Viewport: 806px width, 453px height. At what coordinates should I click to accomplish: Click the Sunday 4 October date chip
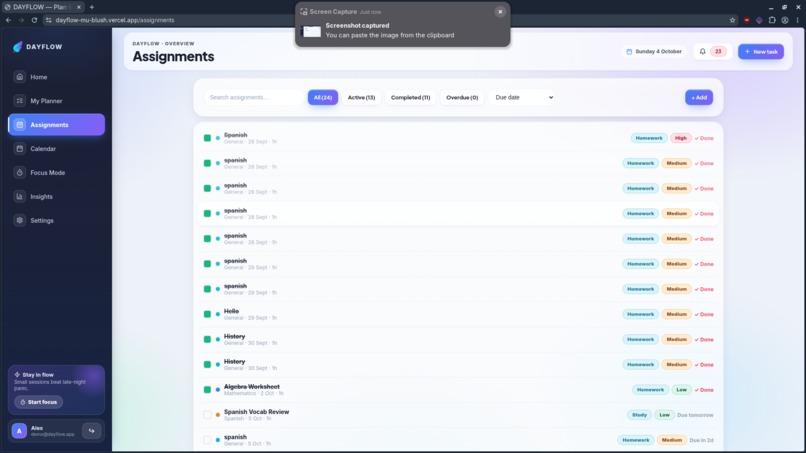coord(654,51)
